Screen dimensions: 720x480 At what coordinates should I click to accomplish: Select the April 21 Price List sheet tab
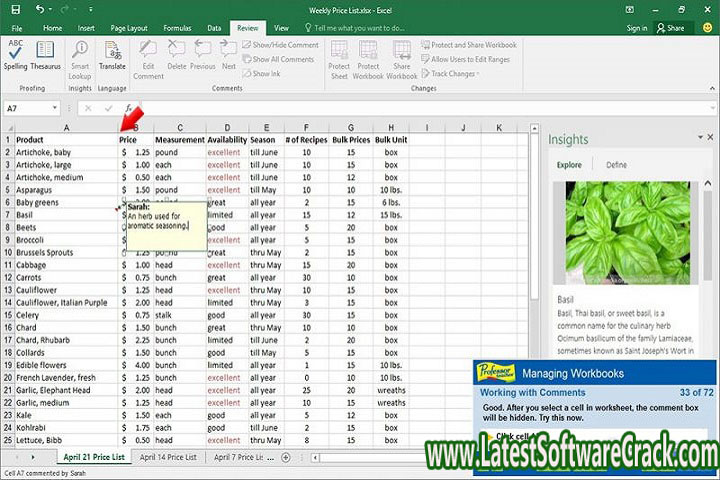94,457
